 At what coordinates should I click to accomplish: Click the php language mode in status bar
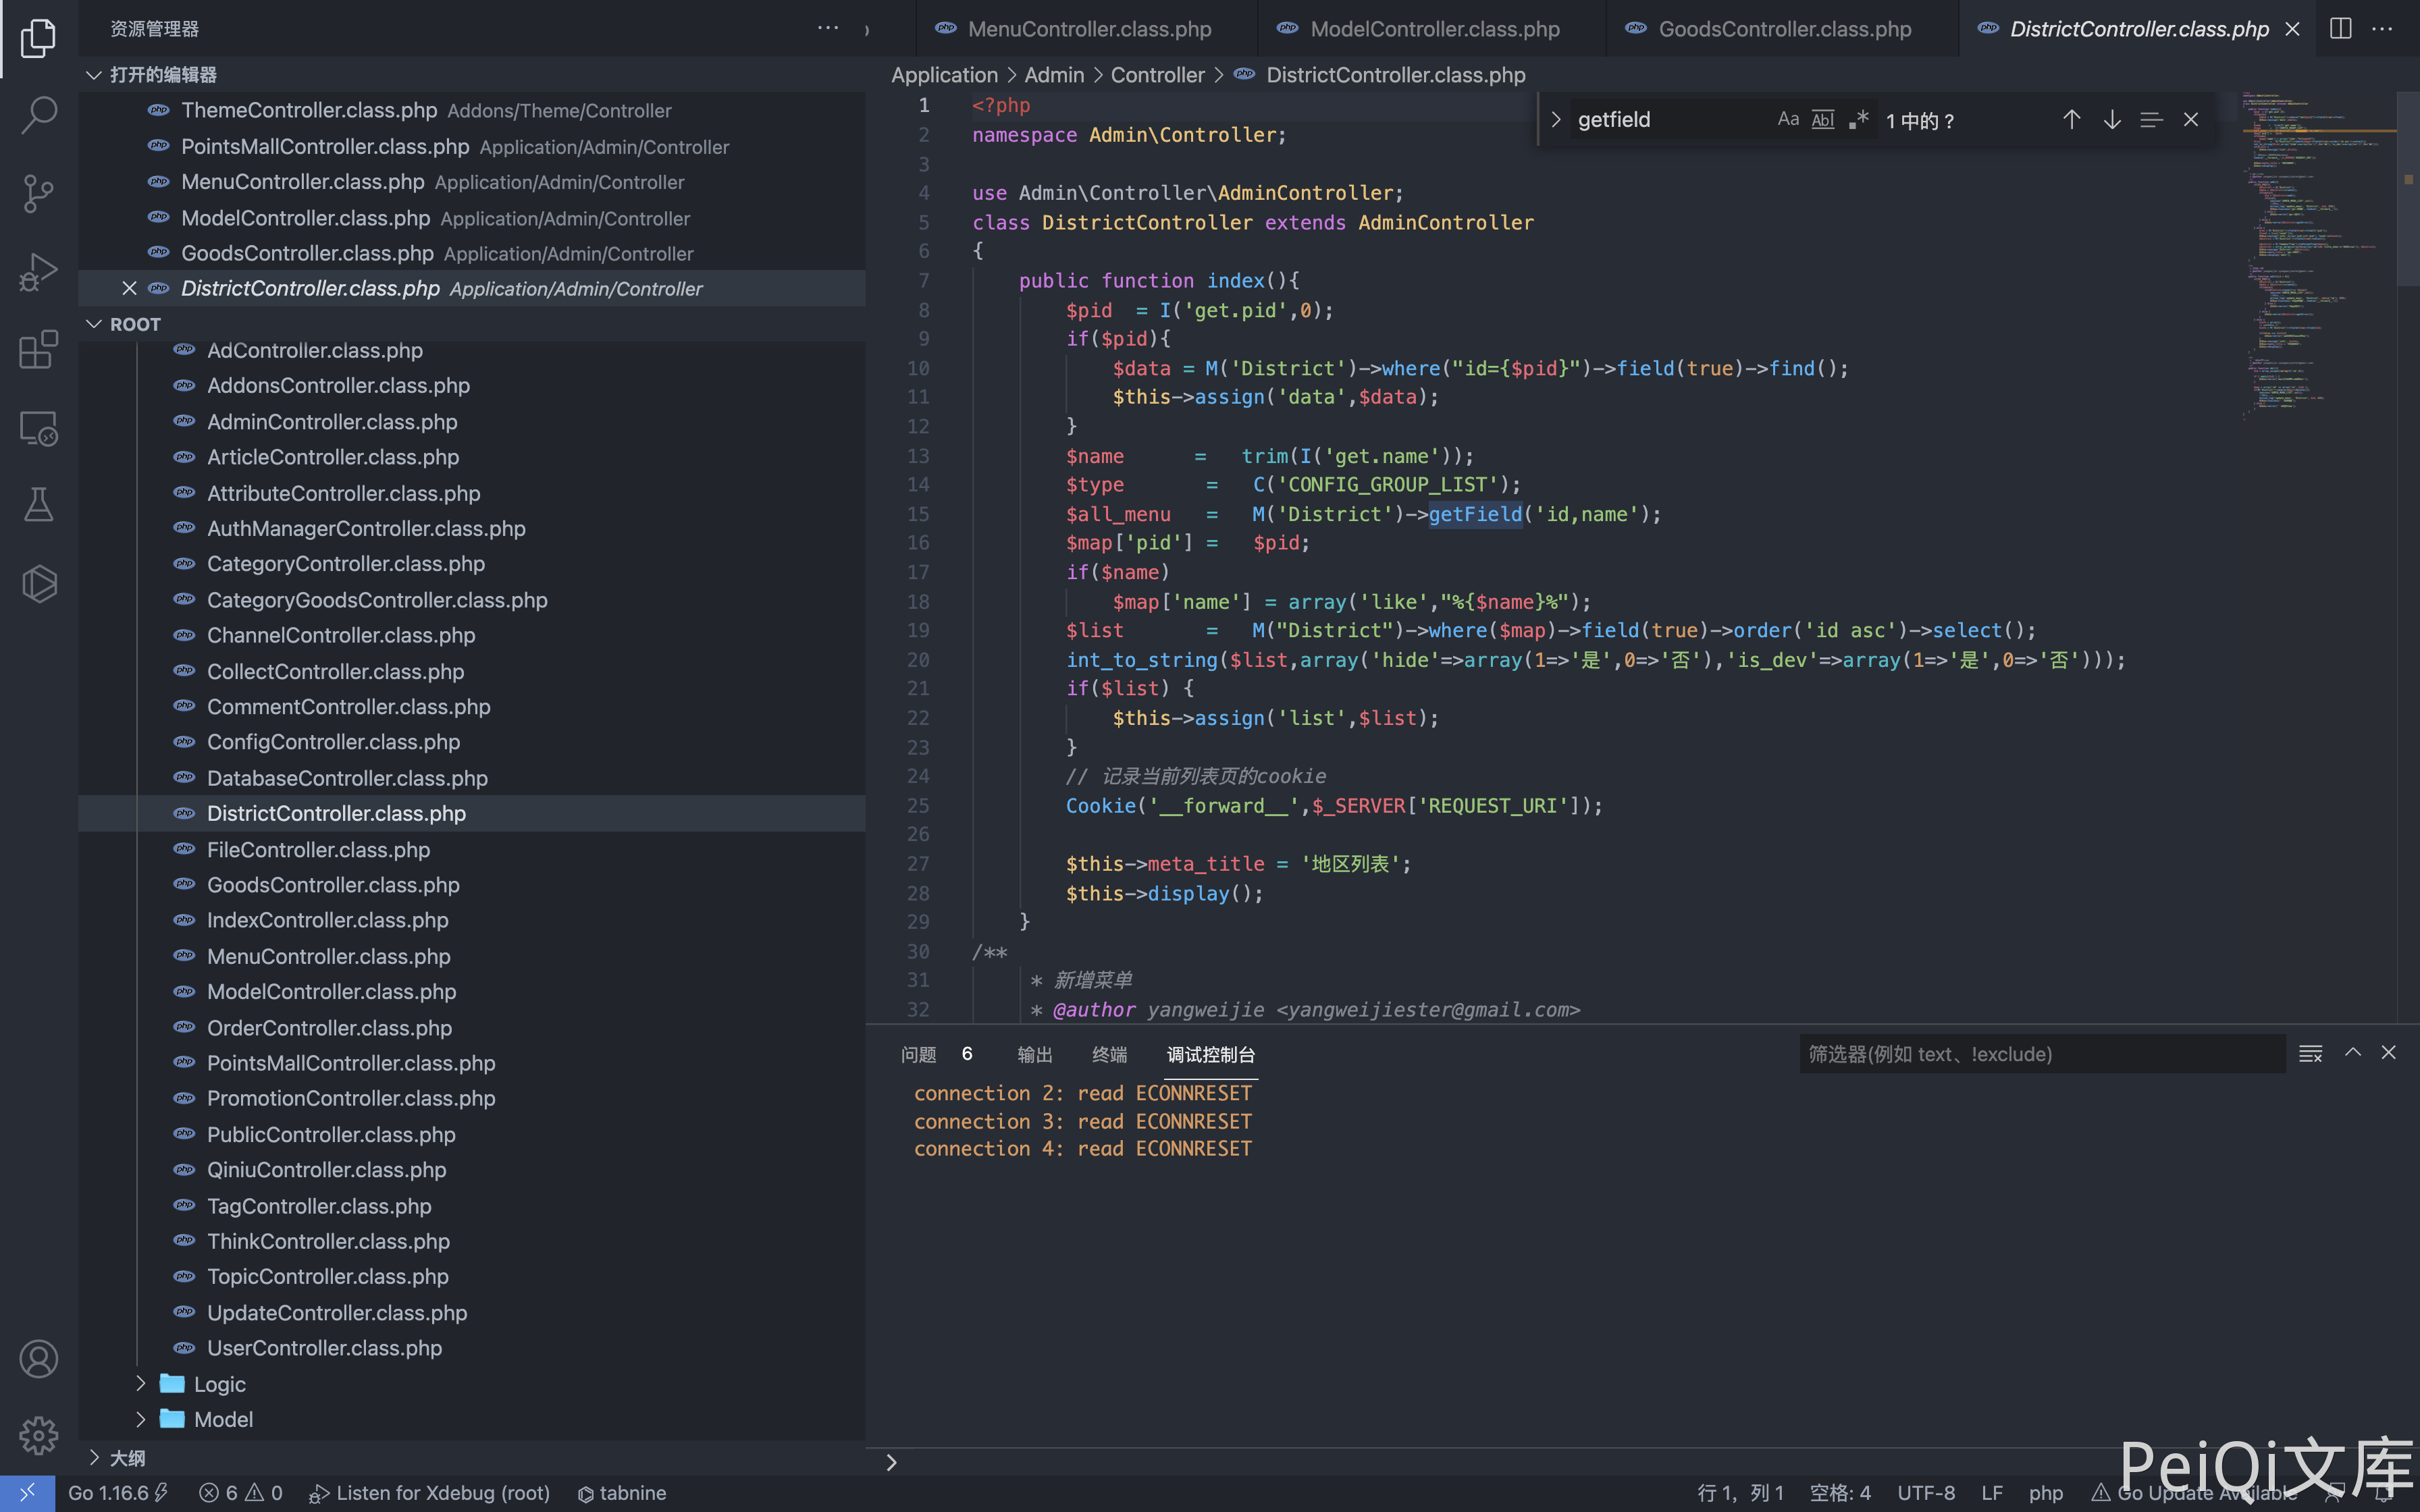click(2045, 1493)
